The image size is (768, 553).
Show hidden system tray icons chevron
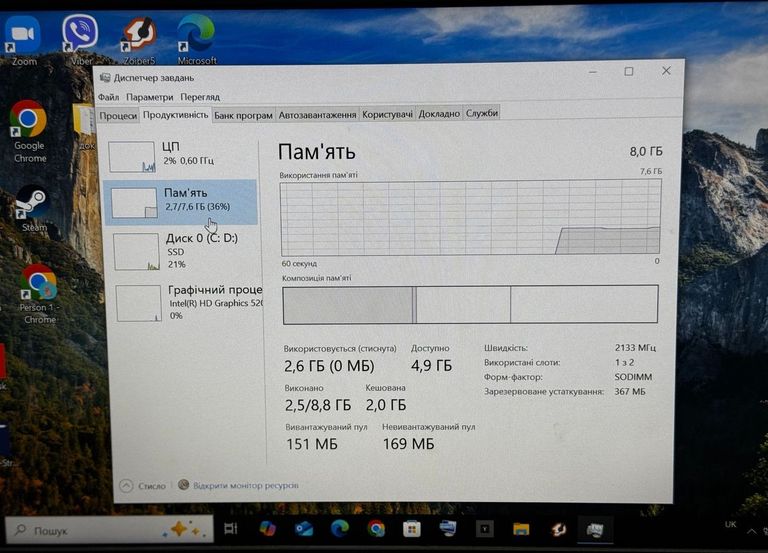(x=751, y=531)
